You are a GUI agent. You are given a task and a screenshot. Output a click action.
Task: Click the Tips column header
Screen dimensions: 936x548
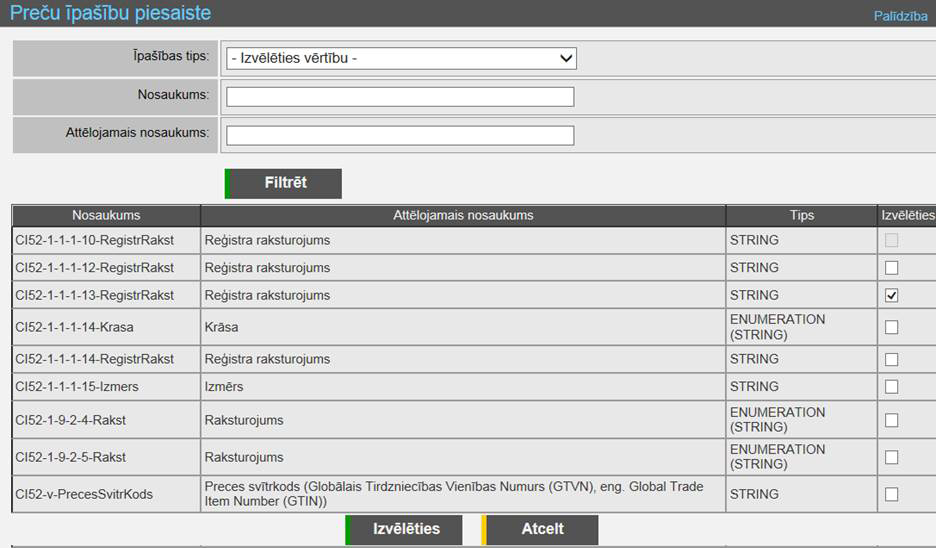pyautogui.click(x=801, y=215)
